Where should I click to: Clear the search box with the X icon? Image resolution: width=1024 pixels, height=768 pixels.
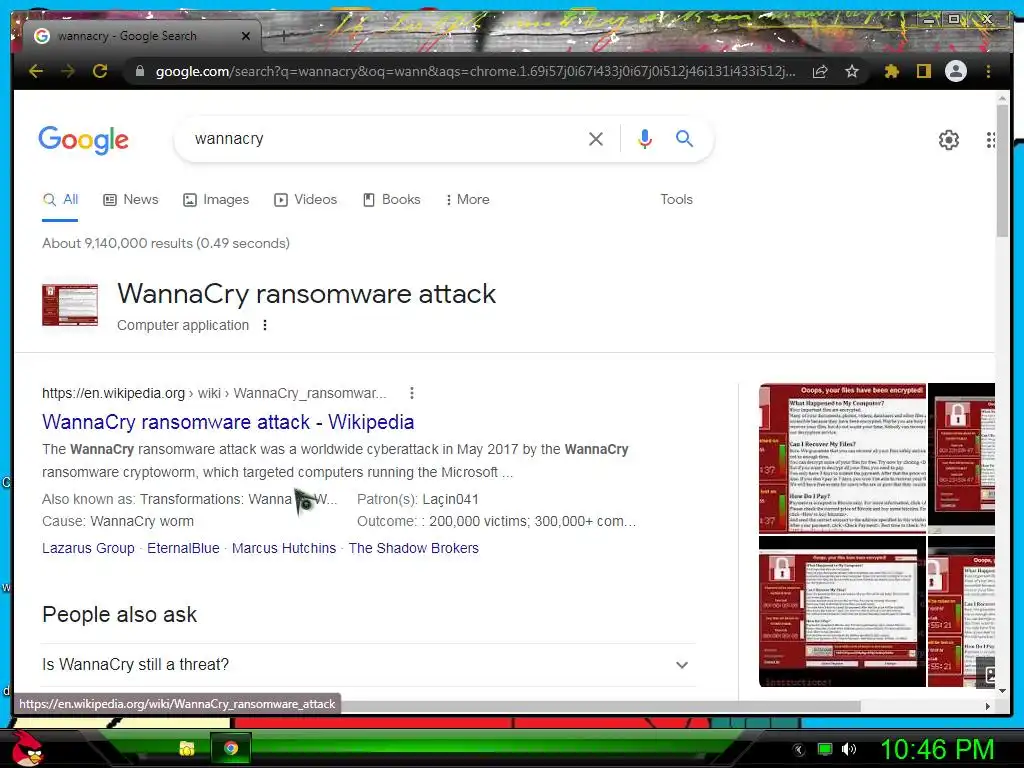[596, 138]
